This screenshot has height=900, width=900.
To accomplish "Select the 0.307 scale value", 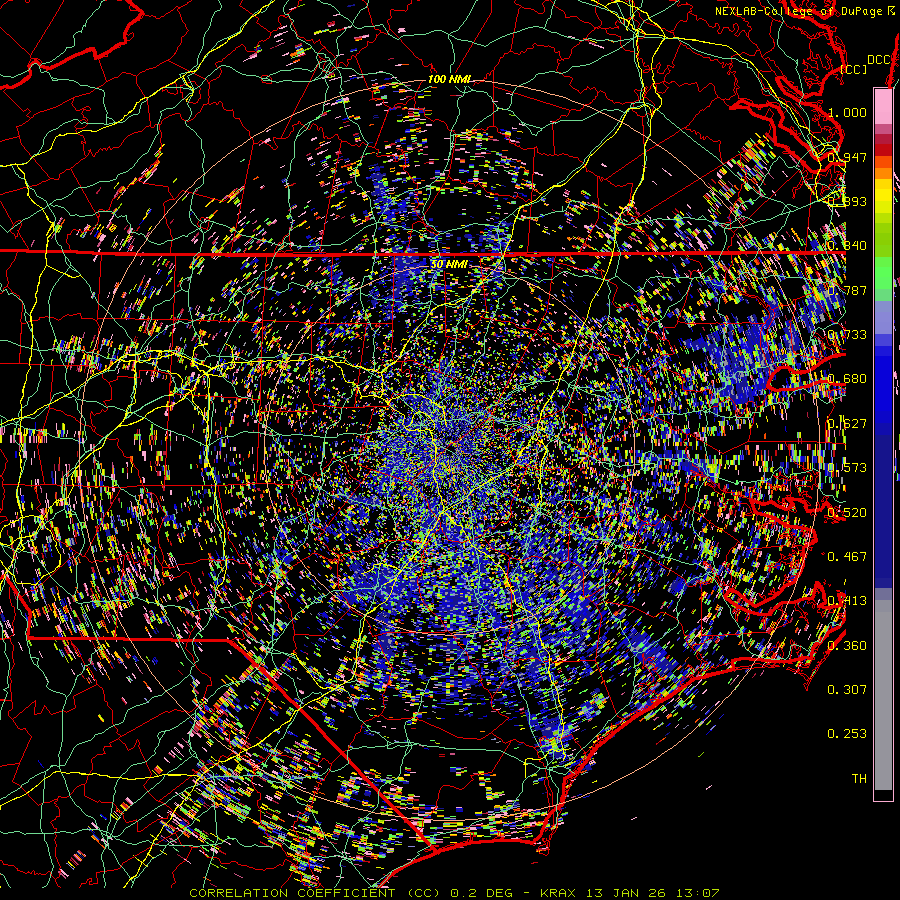I will point(847,690).
